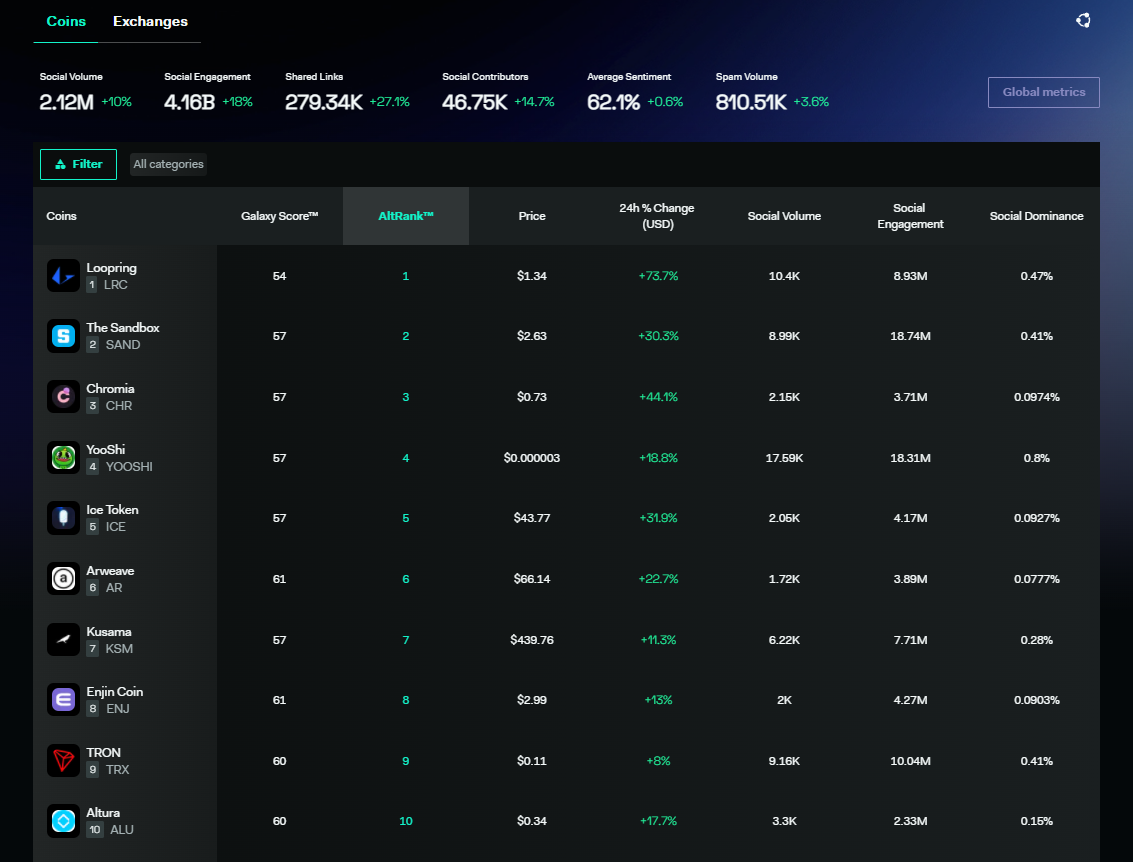The image size is (1133, 862).
Task: Open the Chromia coin name link
Action: click(110, 388)
